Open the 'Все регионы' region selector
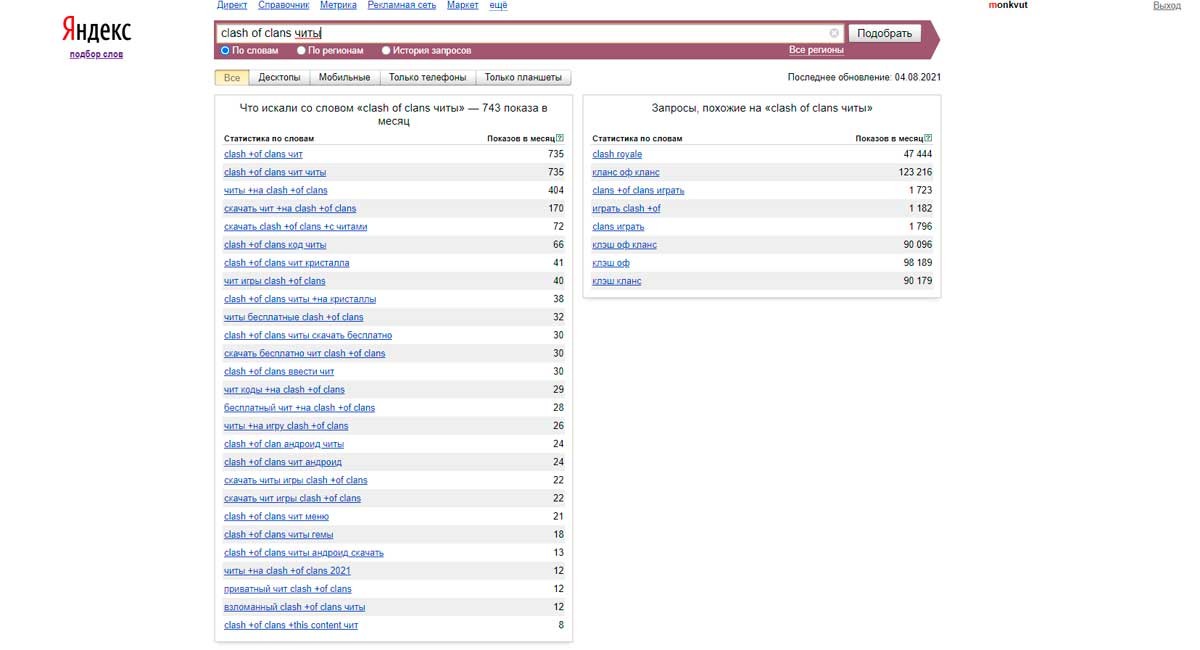Viewport: 1200px width, 650px height. pyautogui.click(x=816, y=50)
